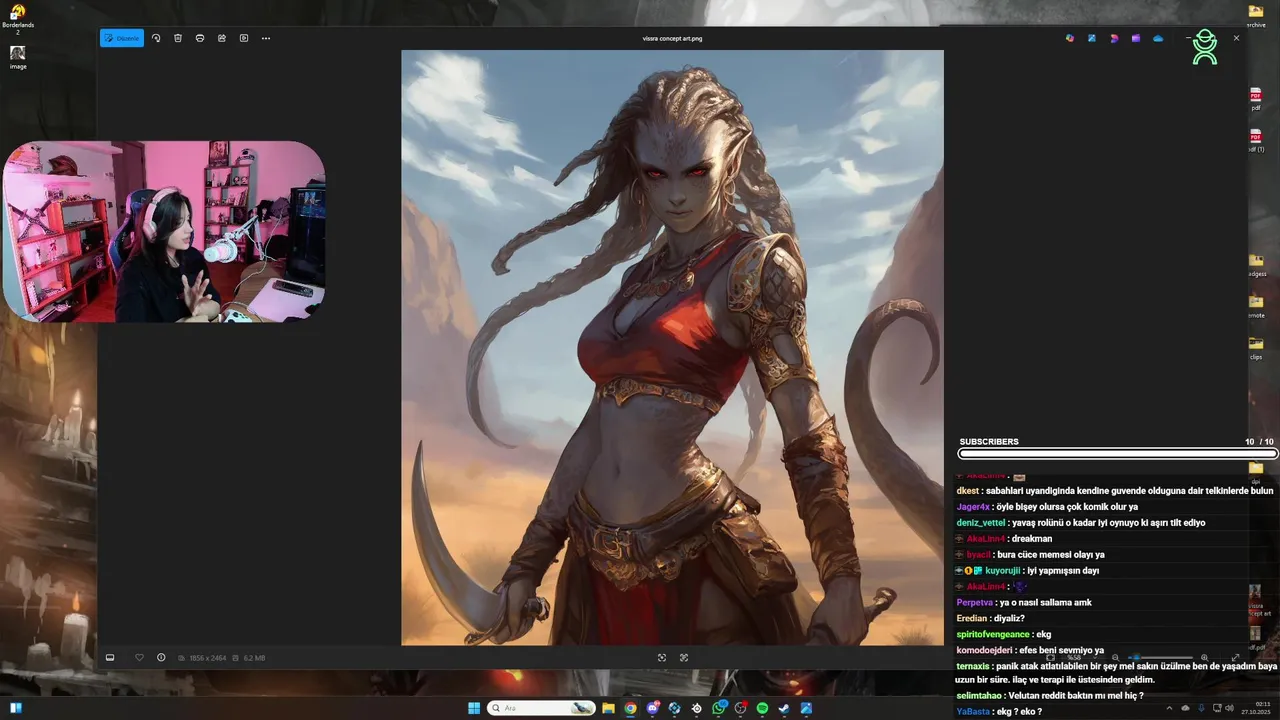Image resolution: width=1280 pixels, height=720 pixels.
Task: Click zoom in magnifier icon
Action: (1204, 657)
